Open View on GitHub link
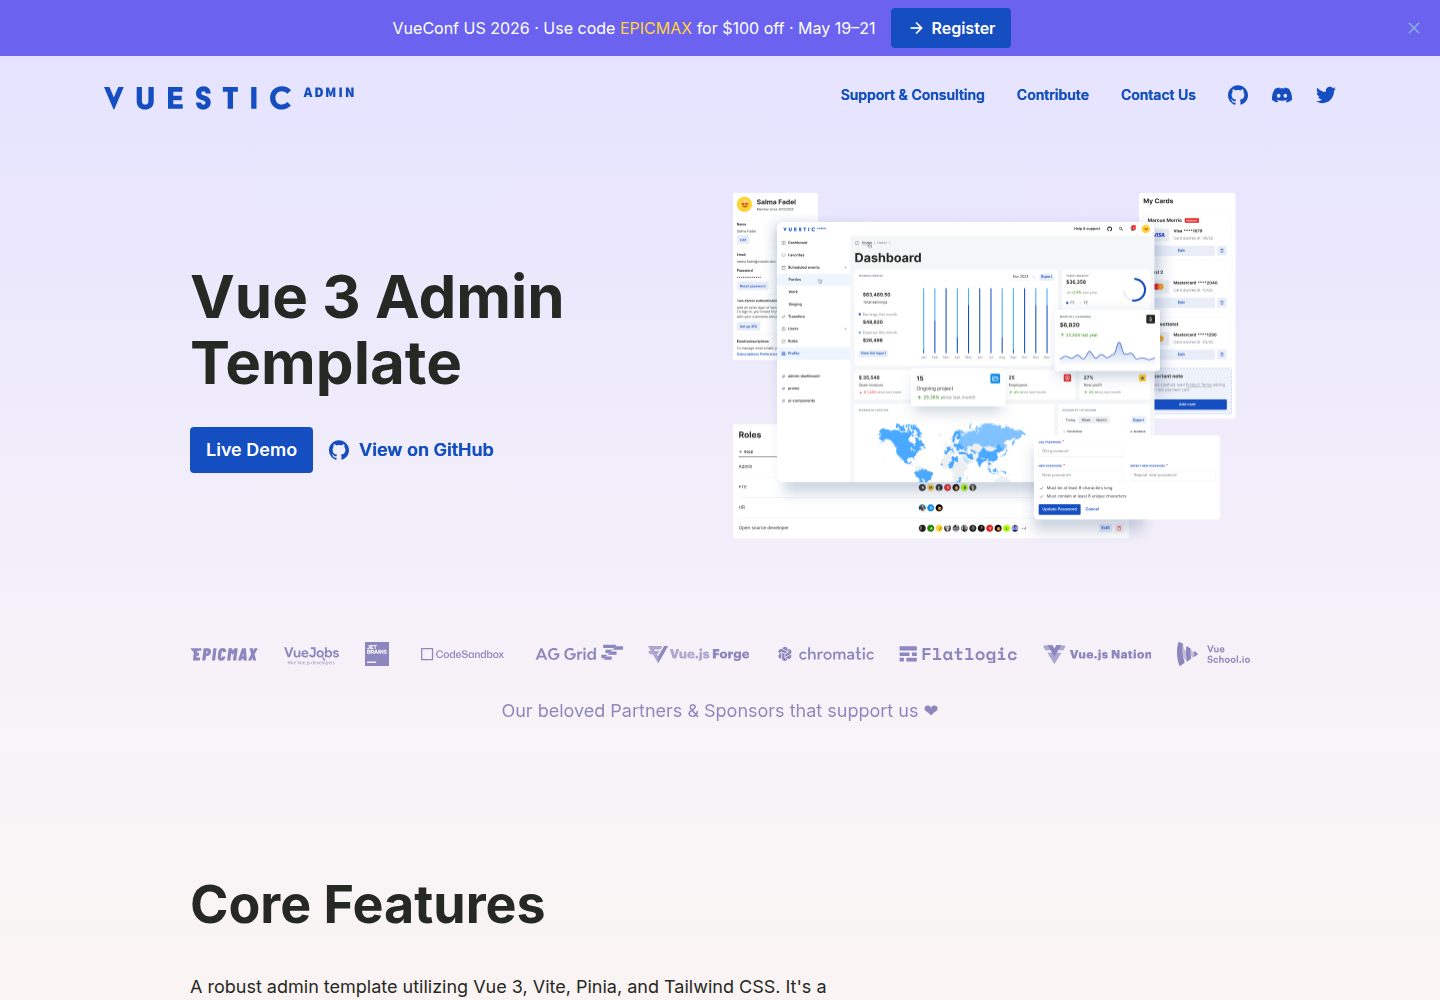1440x1000 pixels. coord(411,450)
